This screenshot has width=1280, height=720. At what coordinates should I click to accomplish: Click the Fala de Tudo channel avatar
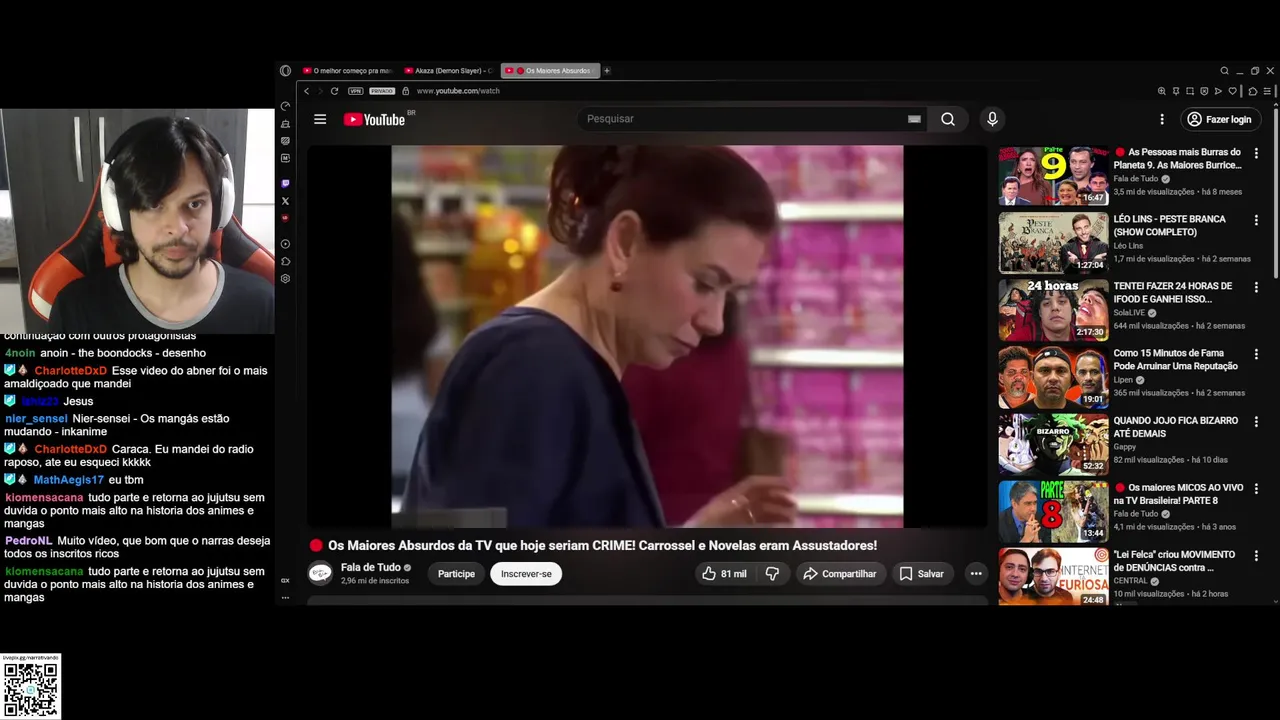click(x=320, y=573)
